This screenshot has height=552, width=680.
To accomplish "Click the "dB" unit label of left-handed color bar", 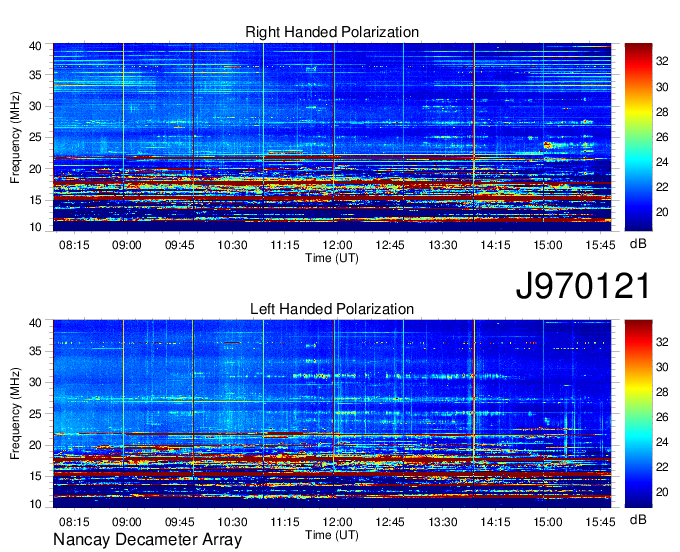I will click(638, 519).
